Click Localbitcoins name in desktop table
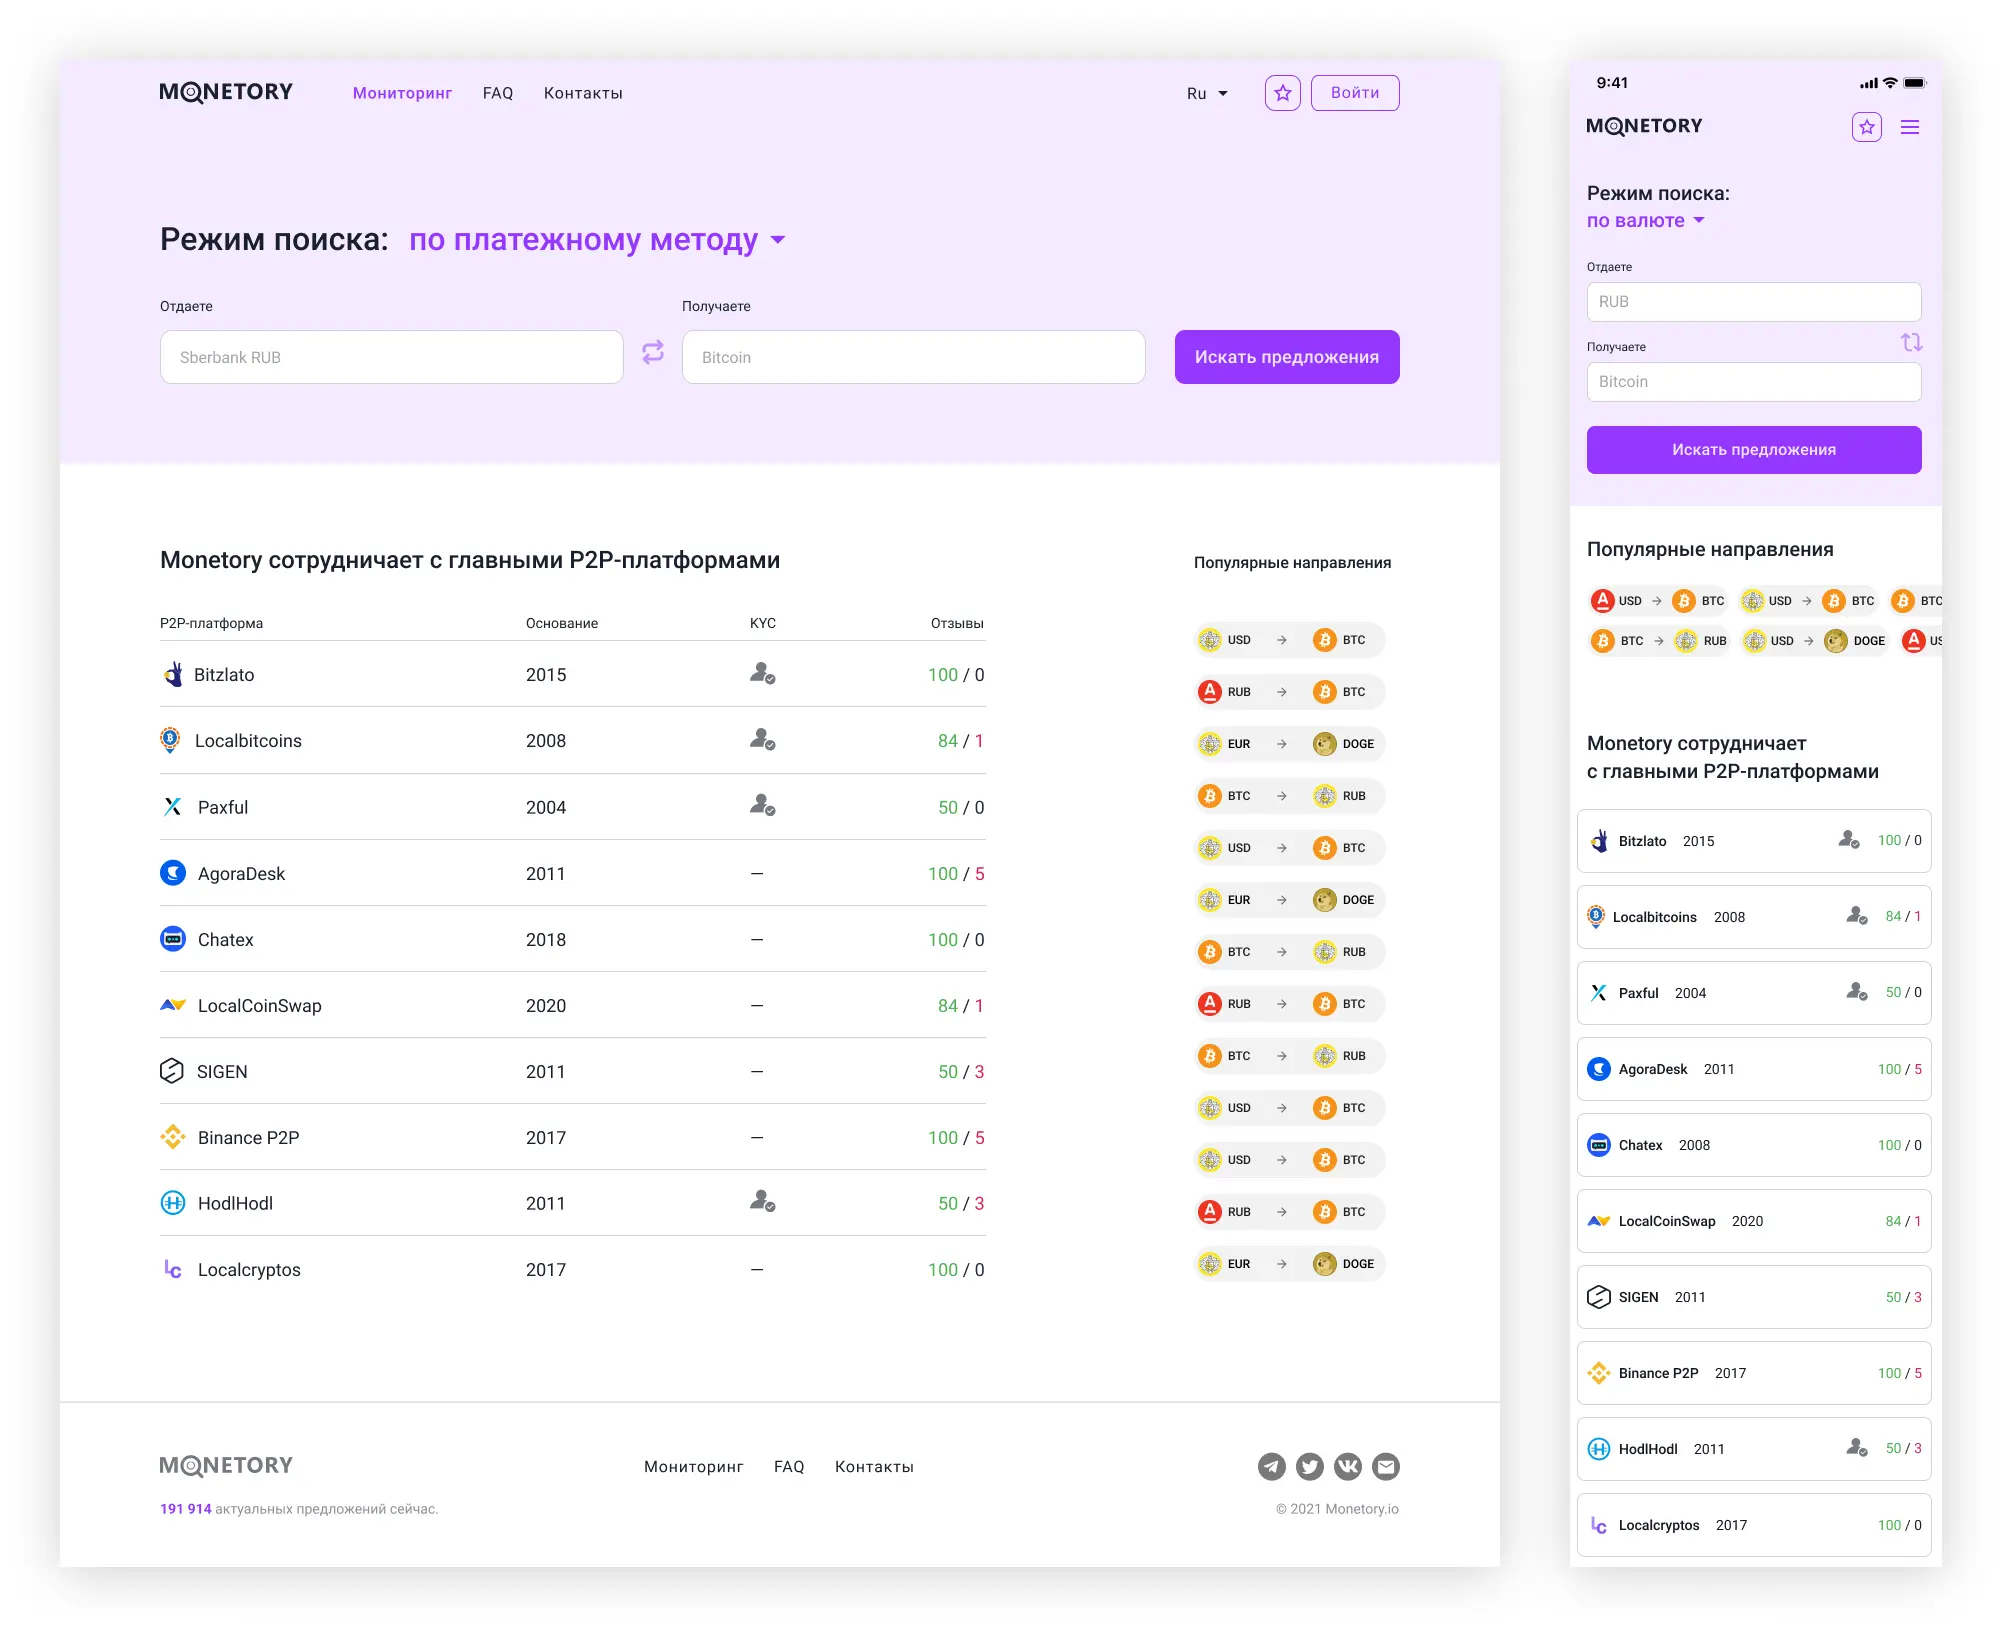The width and height of the screenshot is (2002, 1631). pyautogui.click(x=248, y=741)
